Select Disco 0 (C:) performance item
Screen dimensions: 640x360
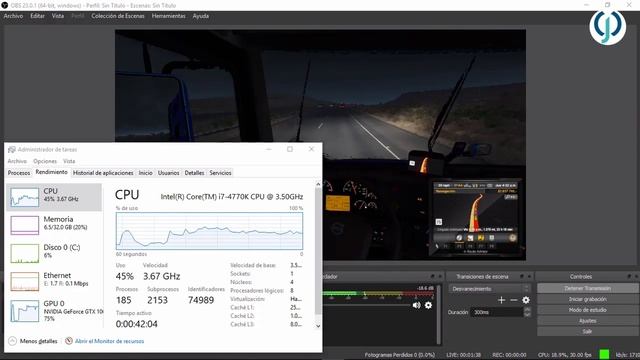pyautogui.click(x=54, y=253)
